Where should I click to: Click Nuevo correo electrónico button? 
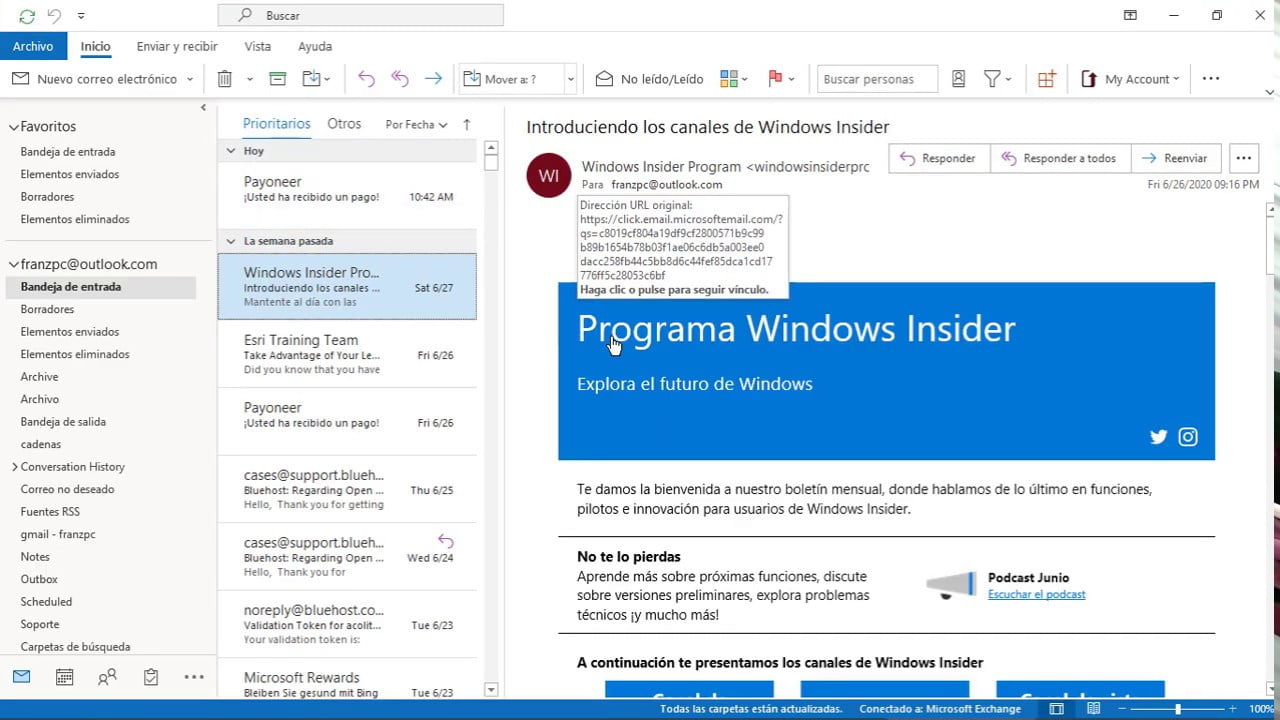[x=95, y=79]
